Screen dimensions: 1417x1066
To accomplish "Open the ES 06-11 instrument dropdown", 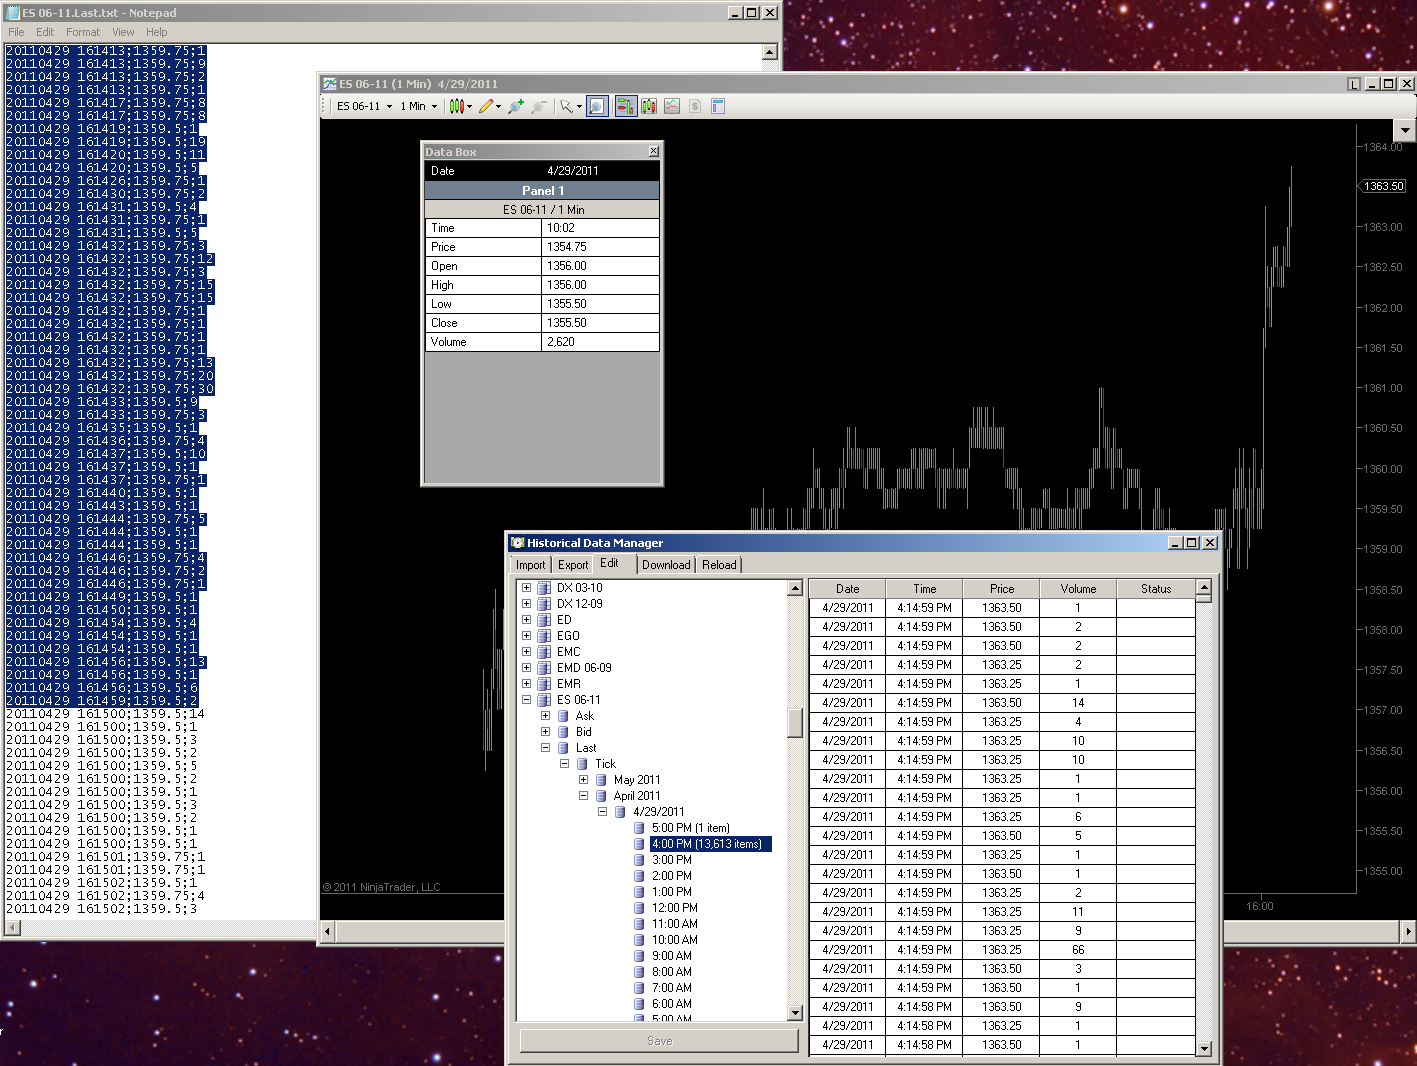I will [x=364, y=106].
